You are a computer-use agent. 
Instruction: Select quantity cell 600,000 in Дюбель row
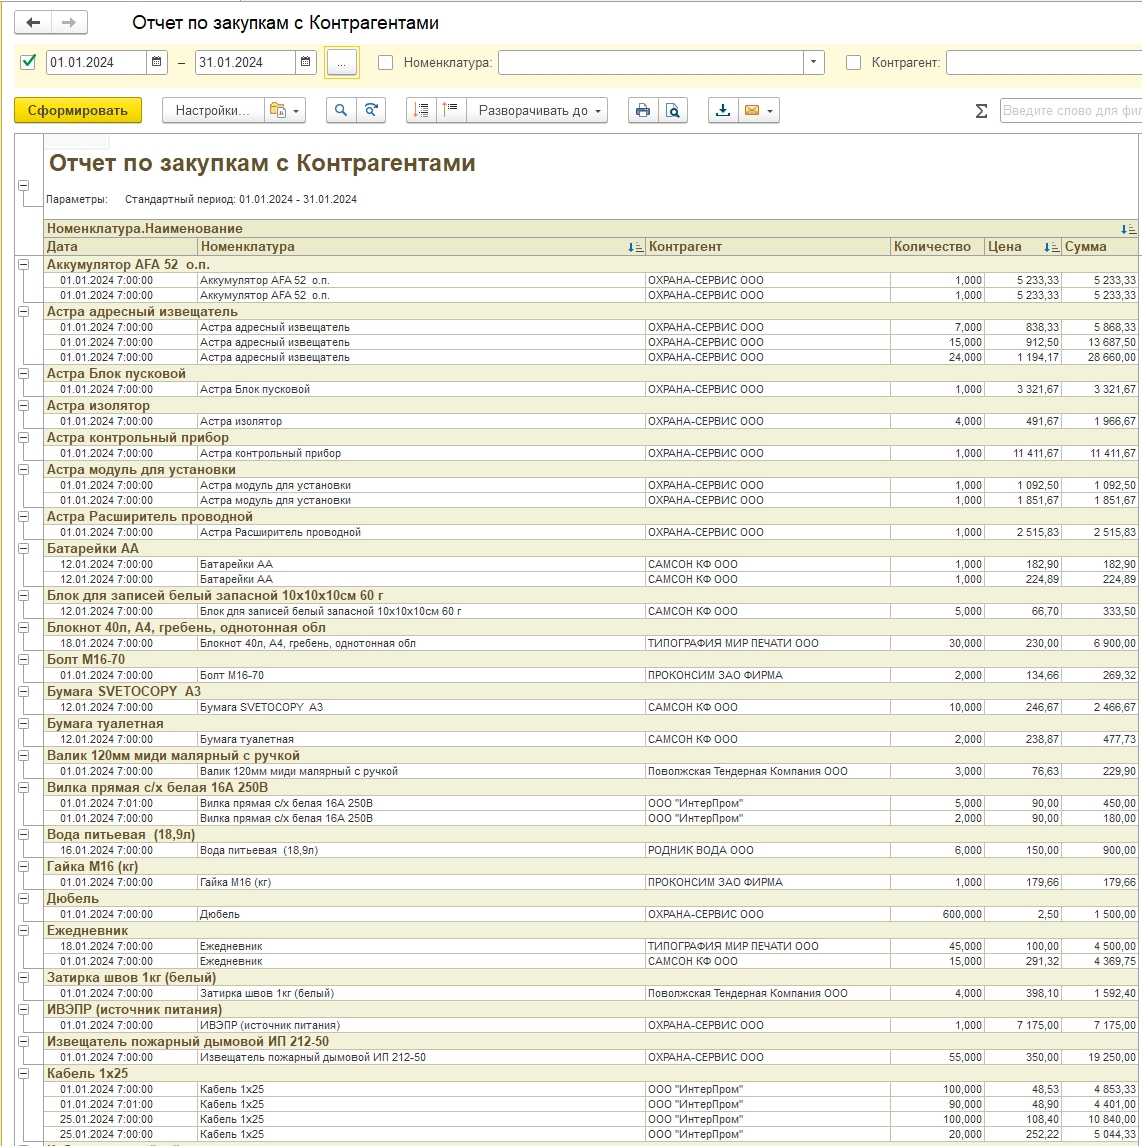(x=937, y=914)
